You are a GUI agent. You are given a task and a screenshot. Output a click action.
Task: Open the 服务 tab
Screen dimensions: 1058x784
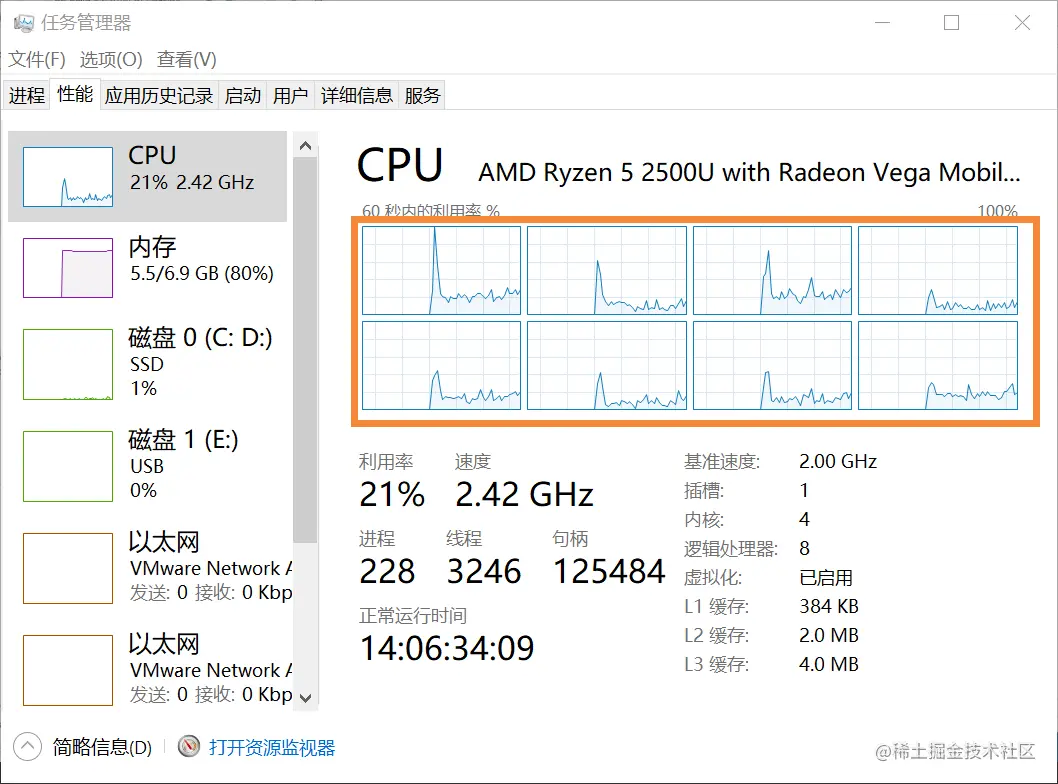[x=422, y=96]
